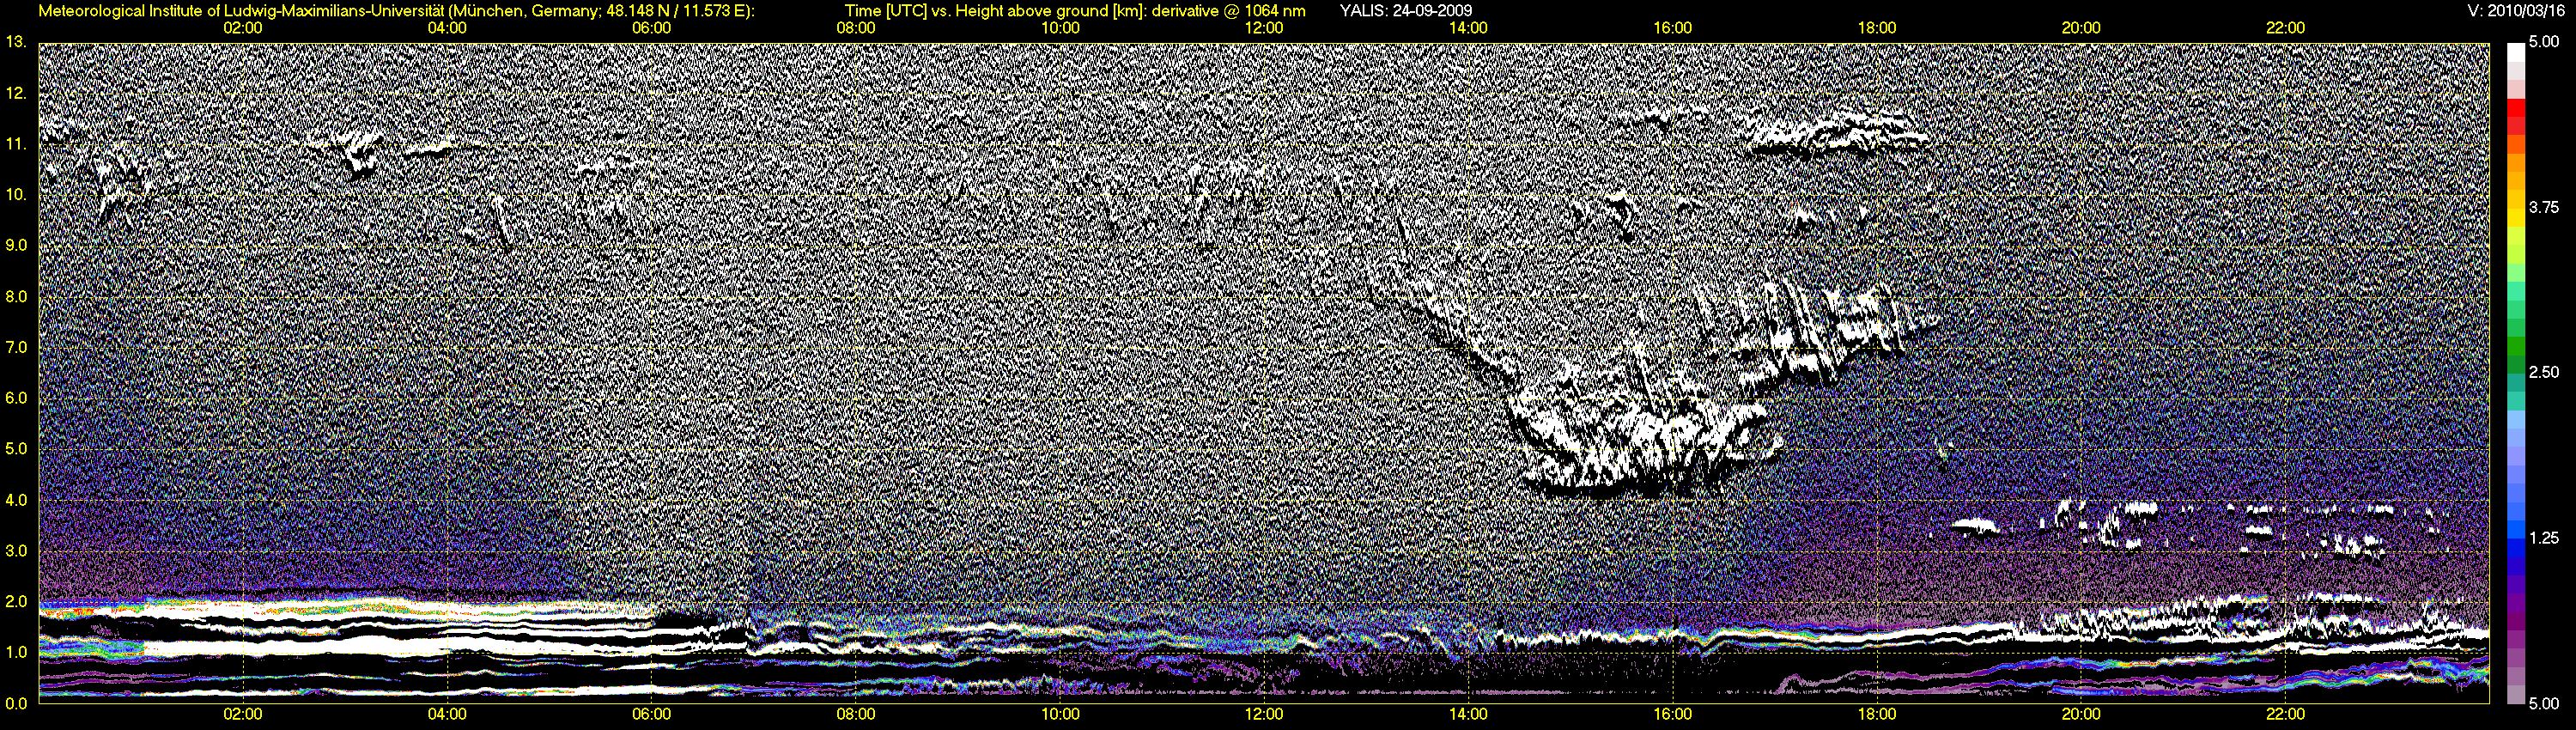Click the 22:00 label on the upper time axis
This screenshot has width=2576, height=730.
click(x=2286, y=28)
